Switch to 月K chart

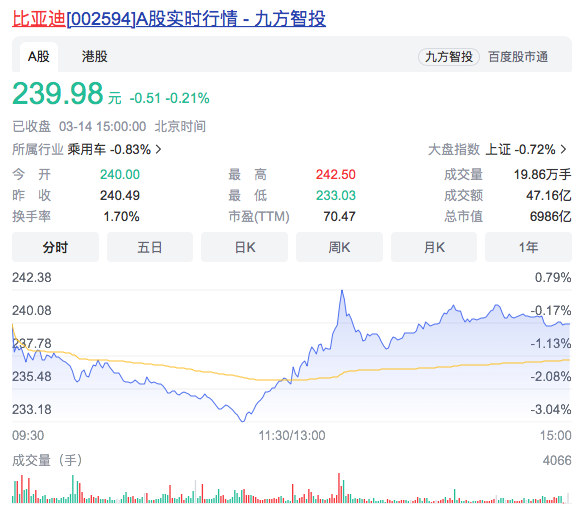point(434,247)
